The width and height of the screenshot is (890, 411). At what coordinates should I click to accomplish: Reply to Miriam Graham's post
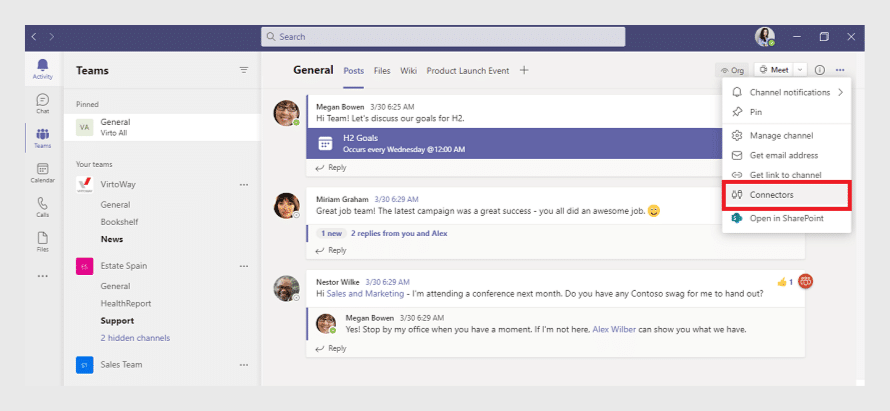point(331,250)
